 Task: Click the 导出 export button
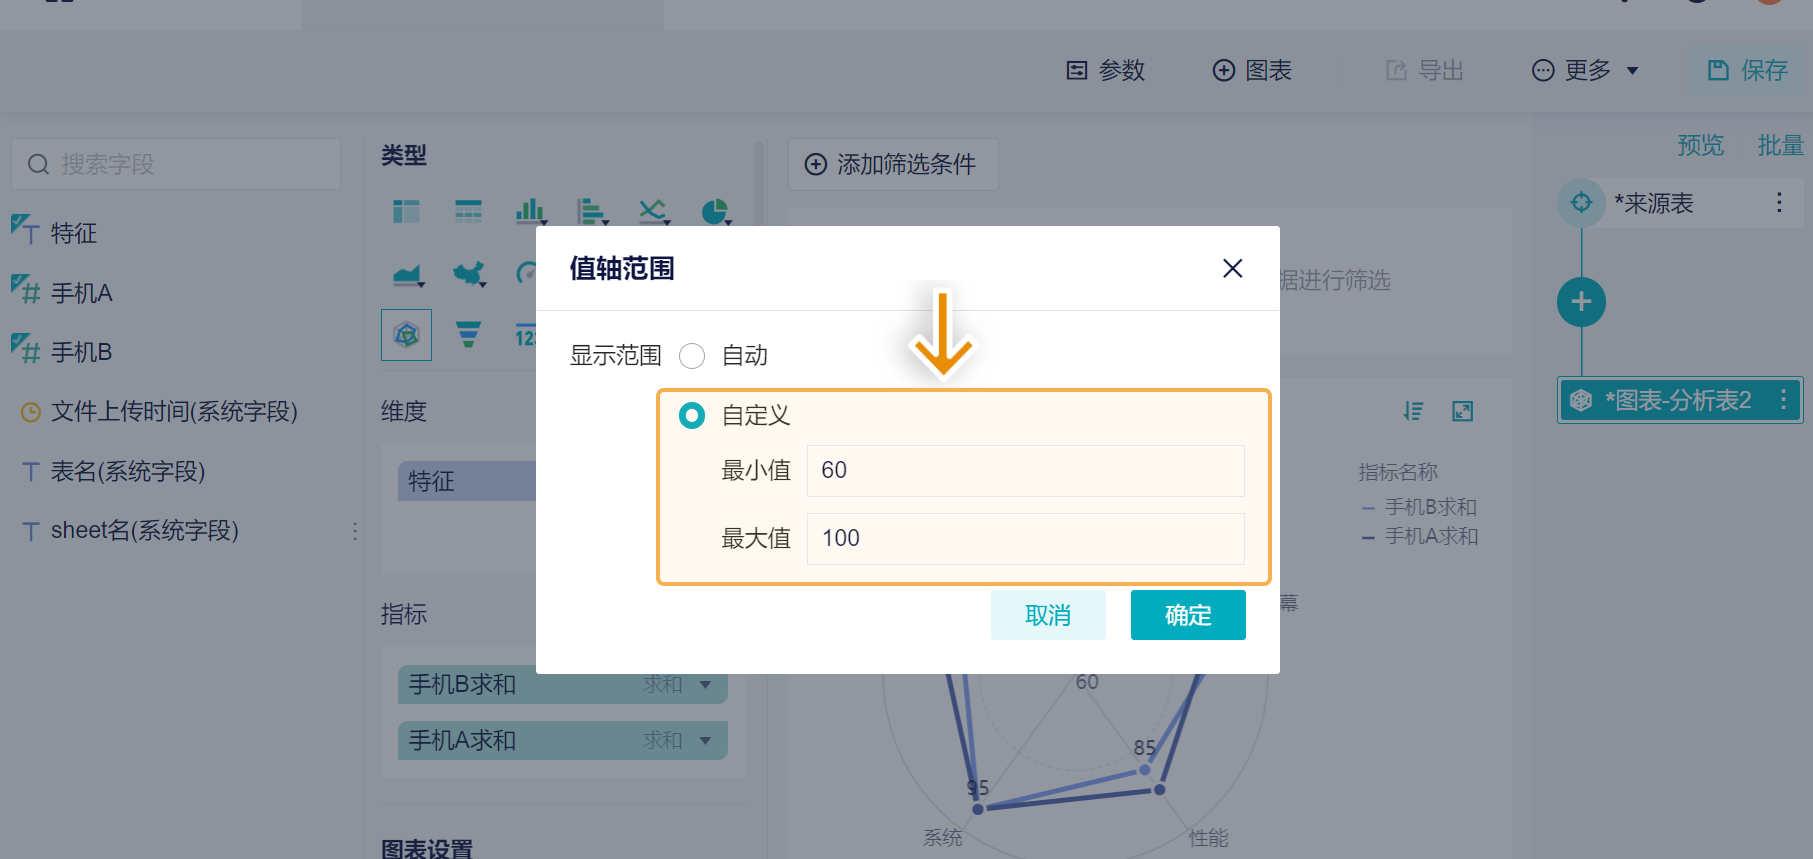(1424, 70)
